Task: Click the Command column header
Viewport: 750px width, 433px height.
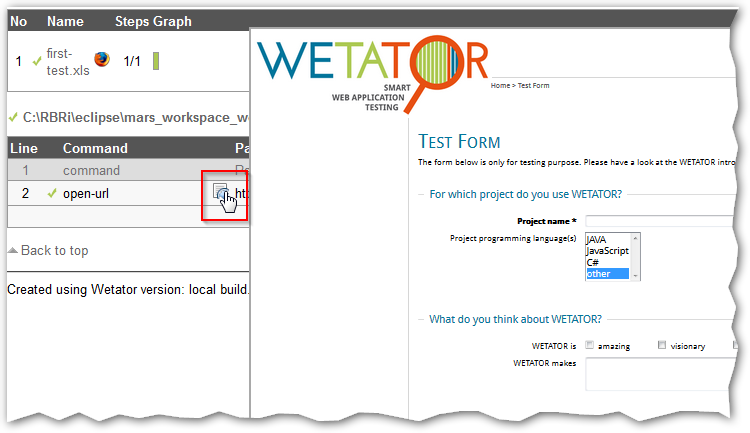Action: [x=95, y=148]
